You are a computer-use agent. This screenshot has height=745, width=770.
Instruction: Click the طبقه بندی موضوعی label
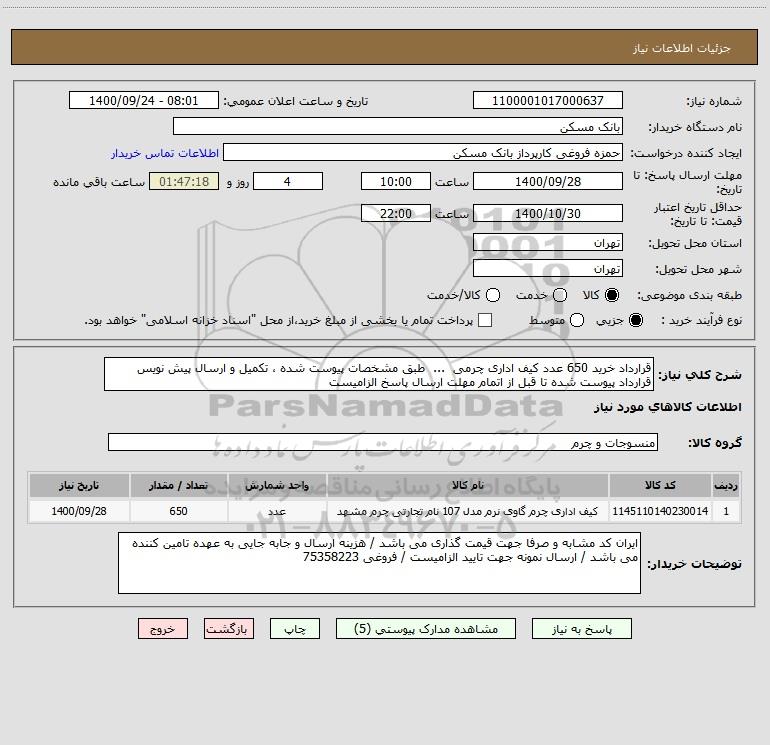coord(689,296)
